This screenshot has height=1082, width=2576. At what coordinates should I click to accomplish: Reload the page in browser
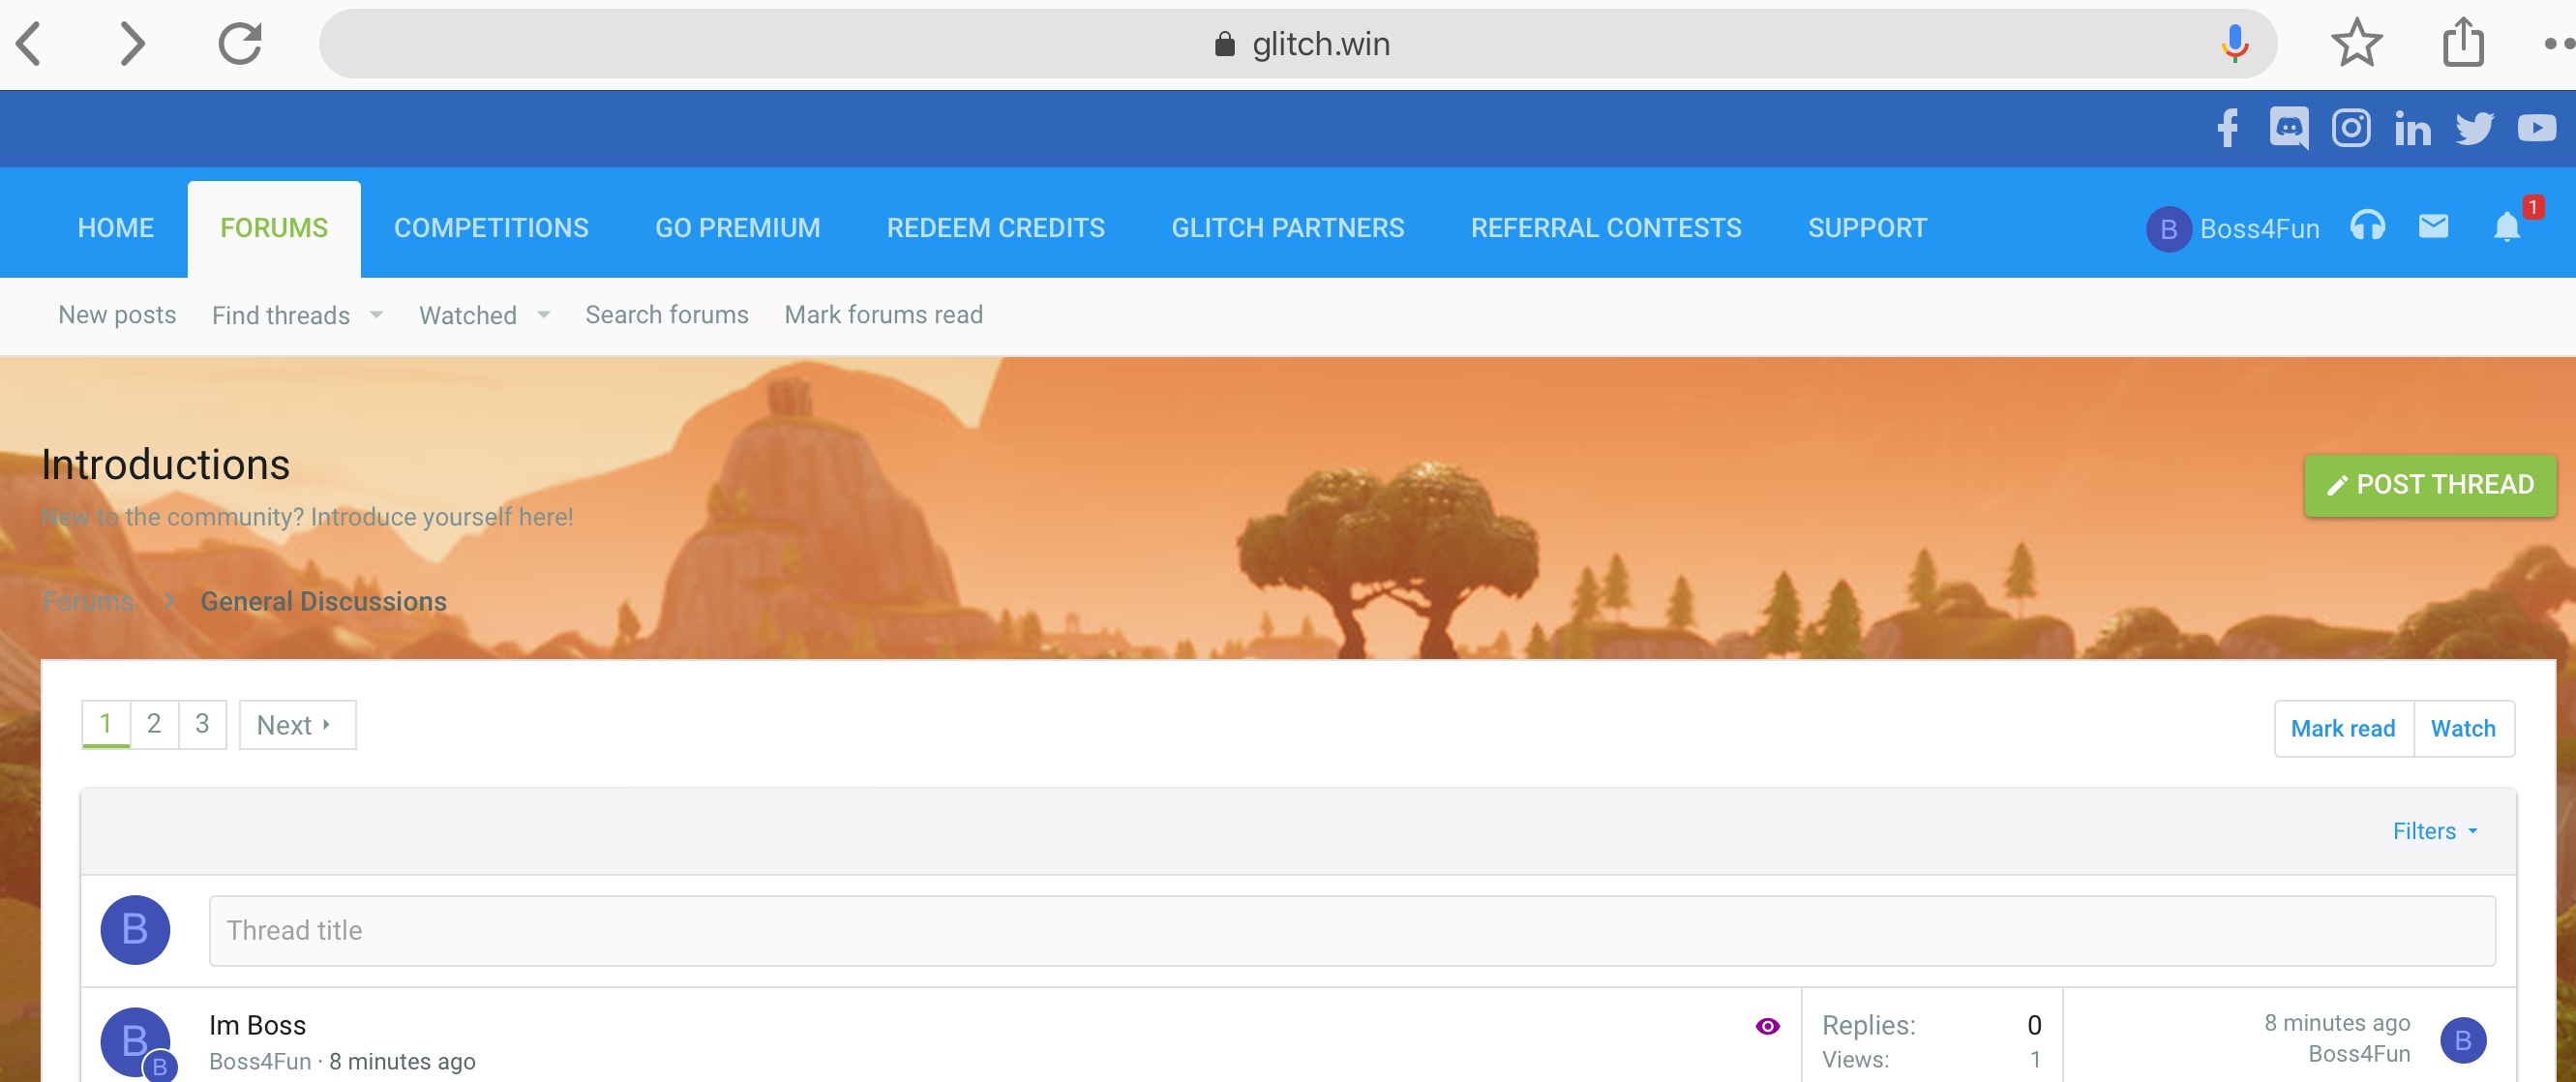pos(240,43)
